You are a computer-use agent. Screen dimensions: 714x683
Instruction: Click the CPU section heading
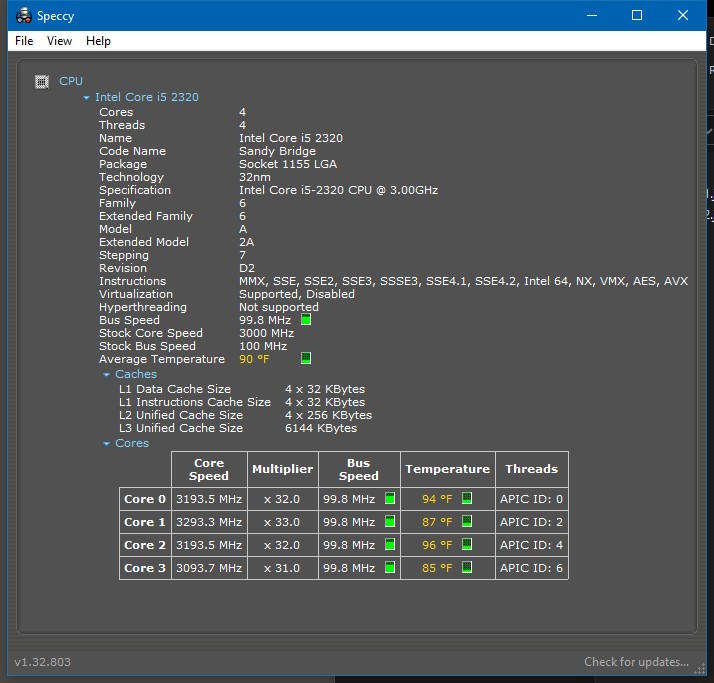[71, 81]
